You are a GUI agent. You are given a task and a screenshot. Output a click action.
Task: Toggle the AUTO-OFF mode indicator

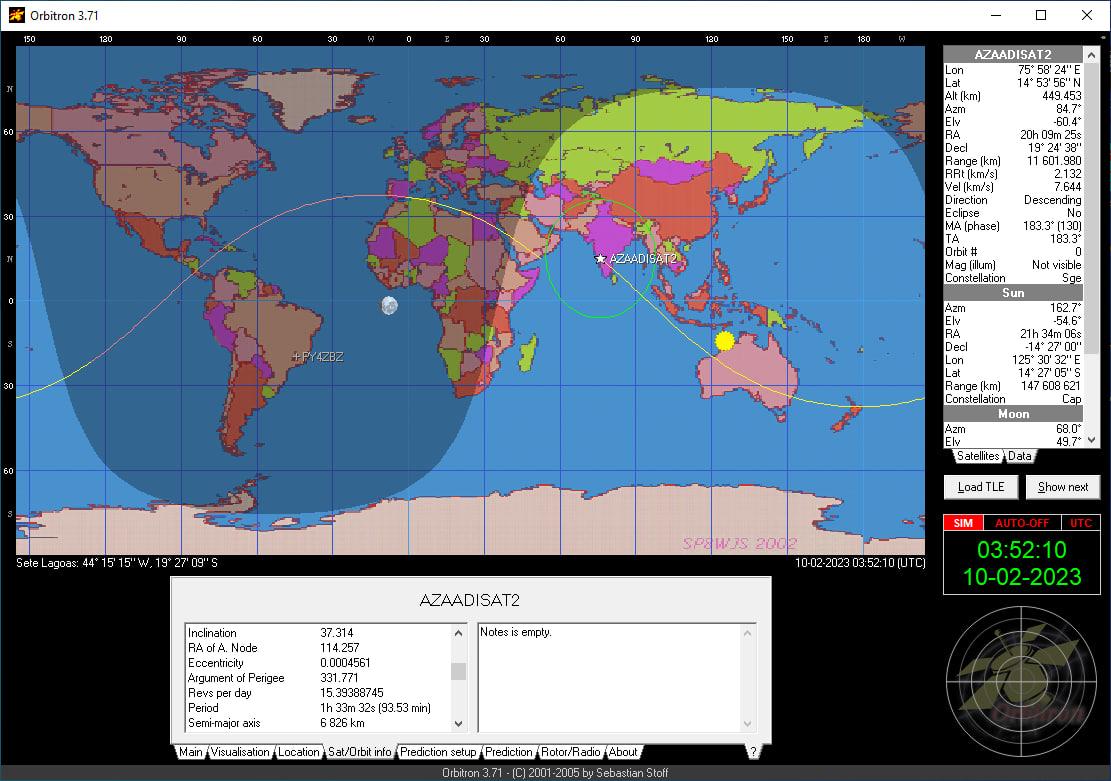point(1022,523)
